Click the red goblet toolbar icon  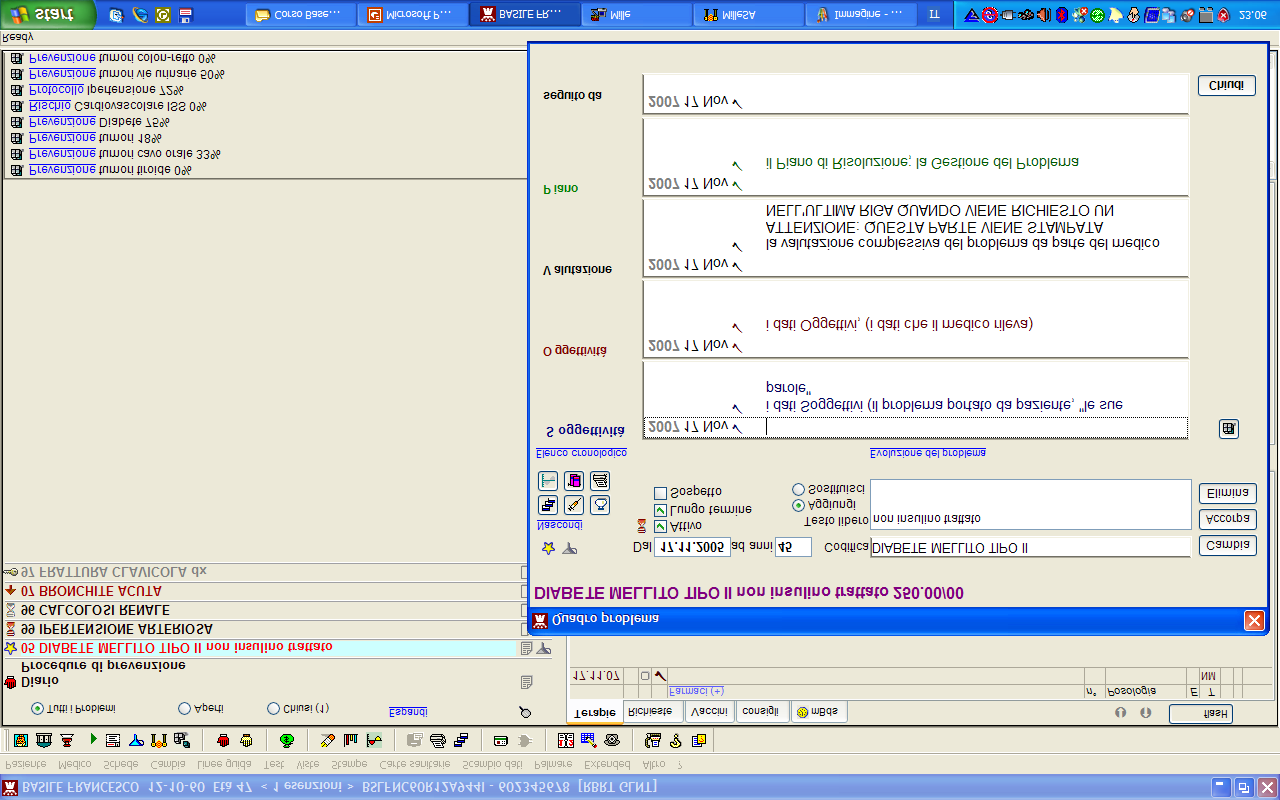point(67,740)
